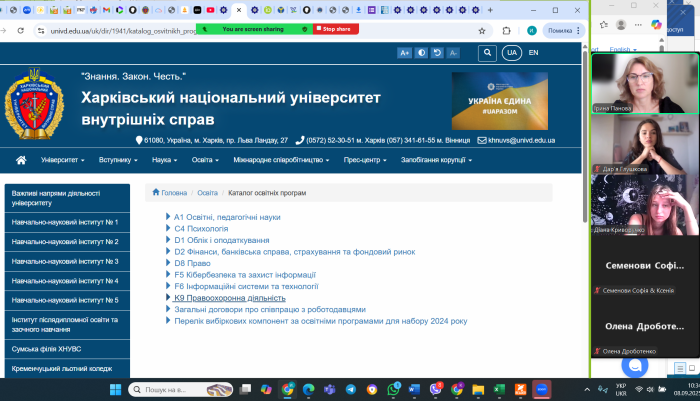Click the home icon in the navigation bar

click(21, 160)
